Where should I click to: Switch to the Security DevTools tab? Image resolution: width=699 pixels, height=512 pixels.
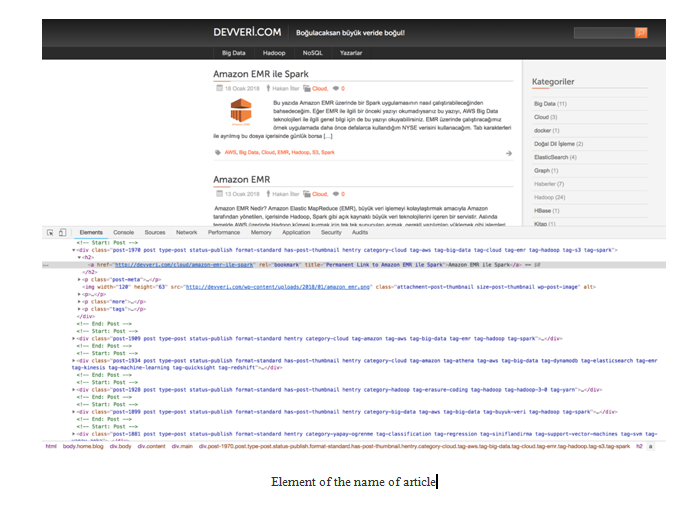click(x=331, y=233)
